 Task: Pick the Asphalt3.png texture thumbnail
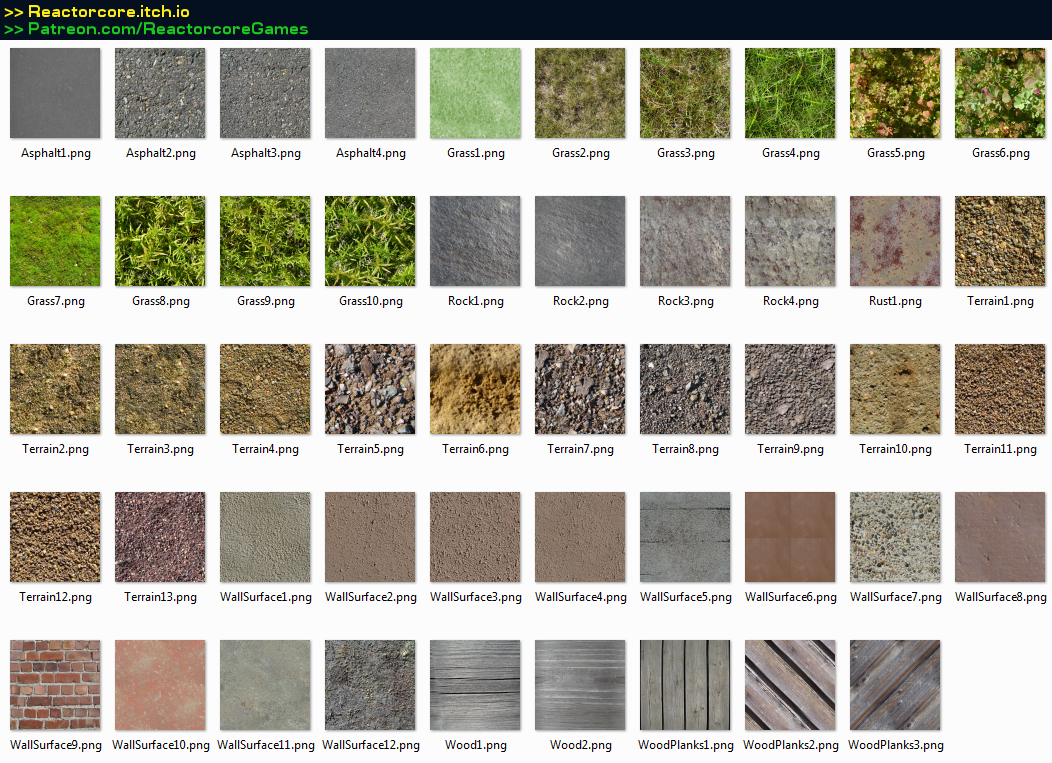point(265,93)
